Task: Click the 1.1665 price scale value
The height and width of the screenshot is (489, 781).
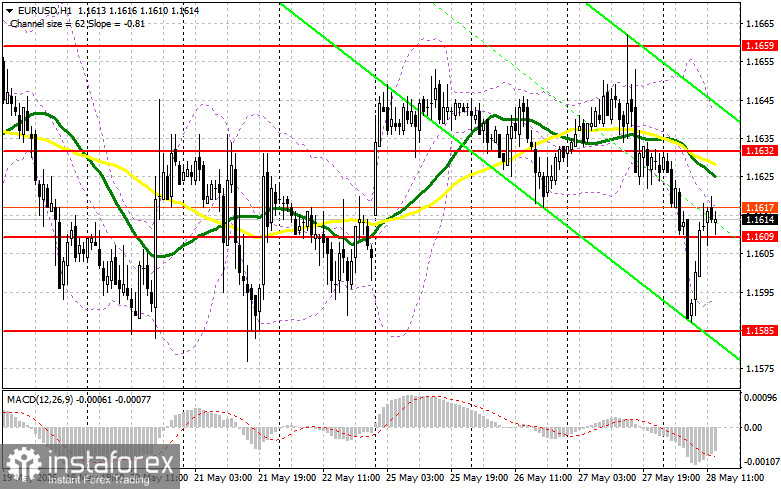Action: [760, 23]
